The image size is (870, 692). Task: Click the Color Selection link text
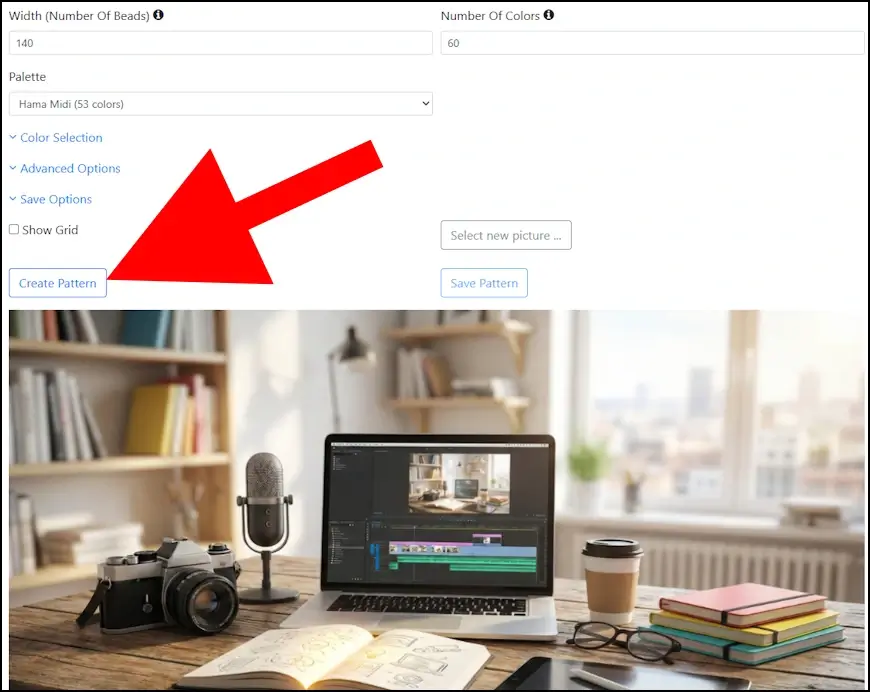click(x=61, y=137)
